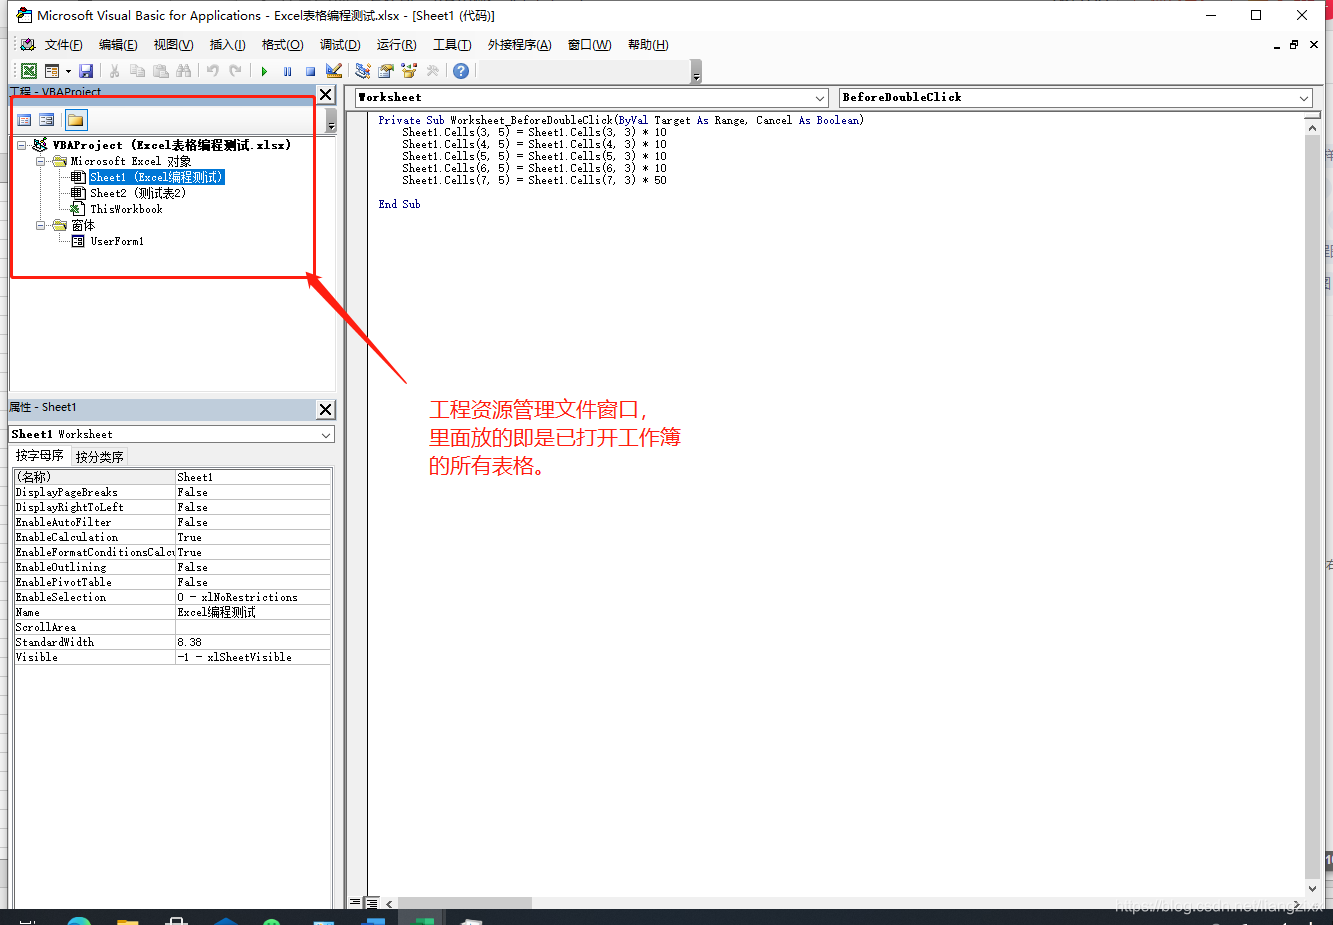Open the 视图(V) menu
The width and height of the screenshot is (1333, 925).
point(173,45)
